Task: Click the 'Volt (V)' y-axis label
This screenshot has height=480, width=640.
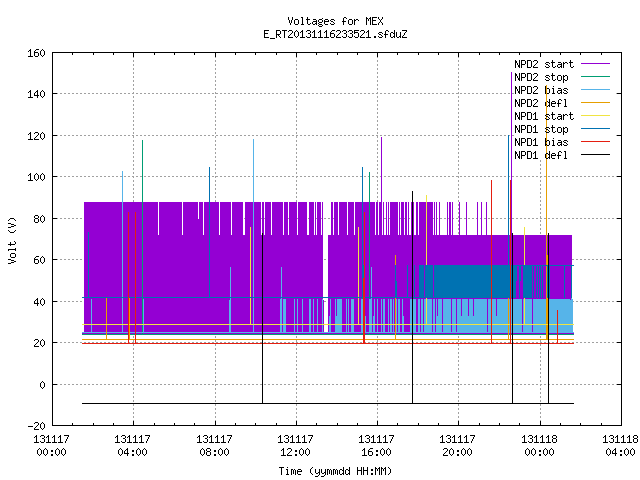Action: coord(12,240)
